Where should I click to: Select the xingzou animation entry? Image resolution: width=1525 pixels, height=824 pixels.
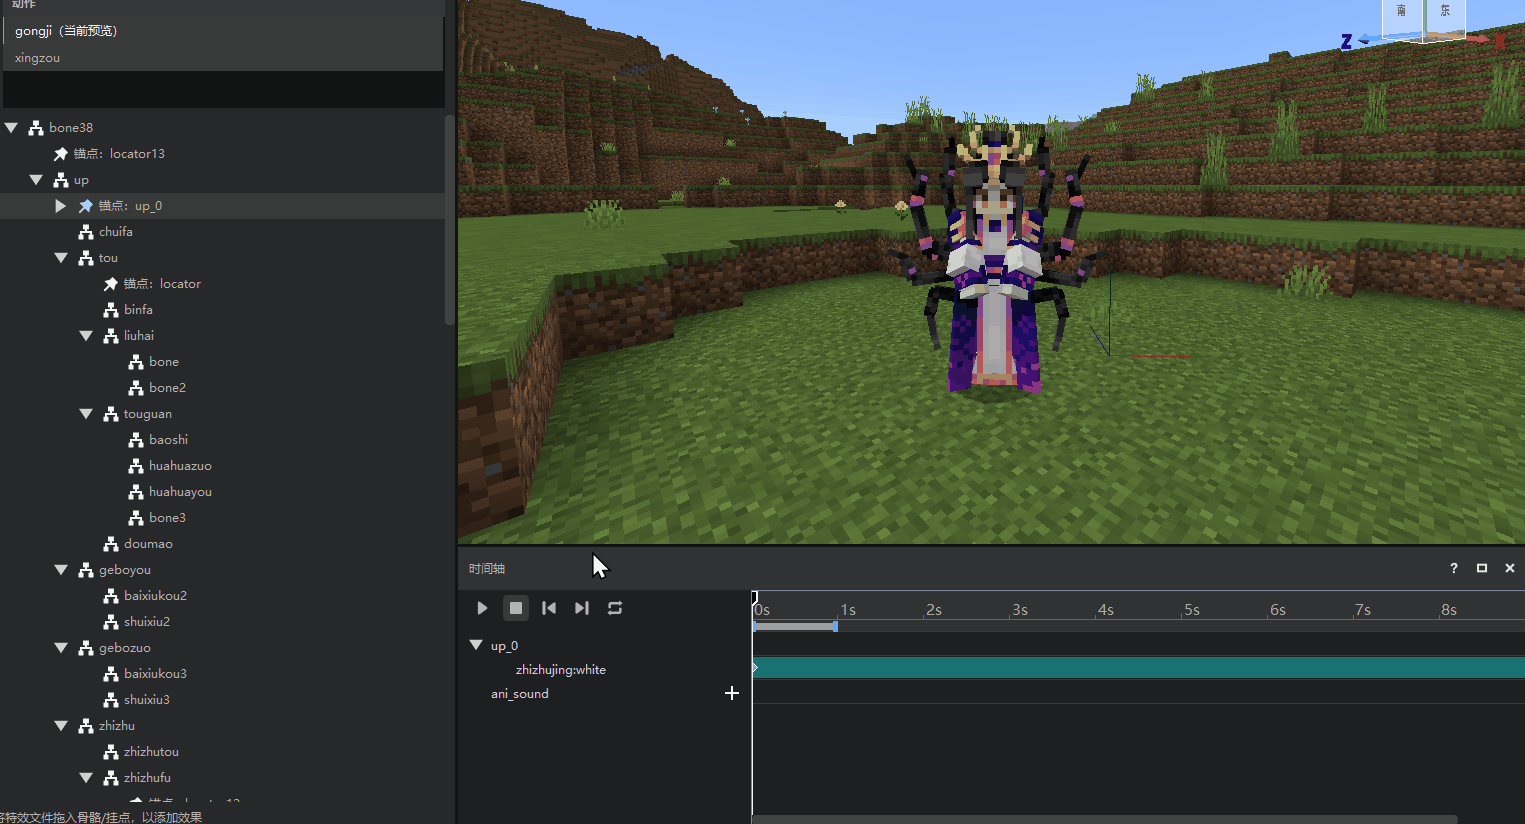tap(223, 58)
